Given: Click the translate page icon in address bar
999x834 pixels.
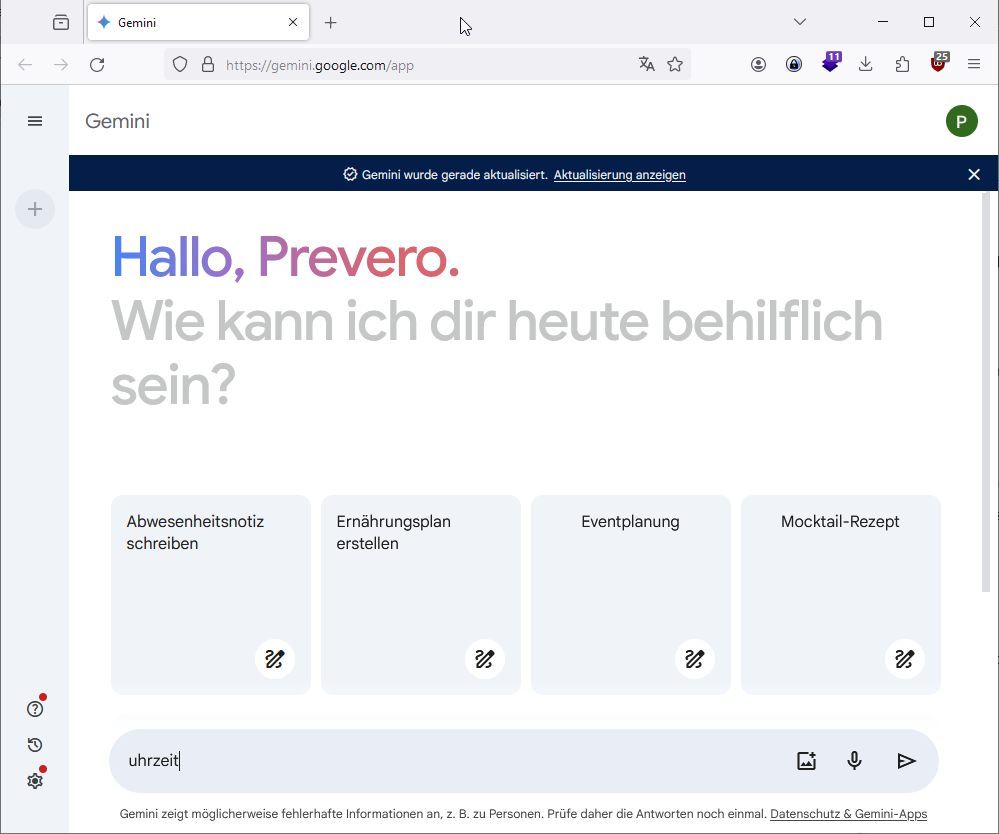Looking at the screenshot, I should [x=647, y=64].
